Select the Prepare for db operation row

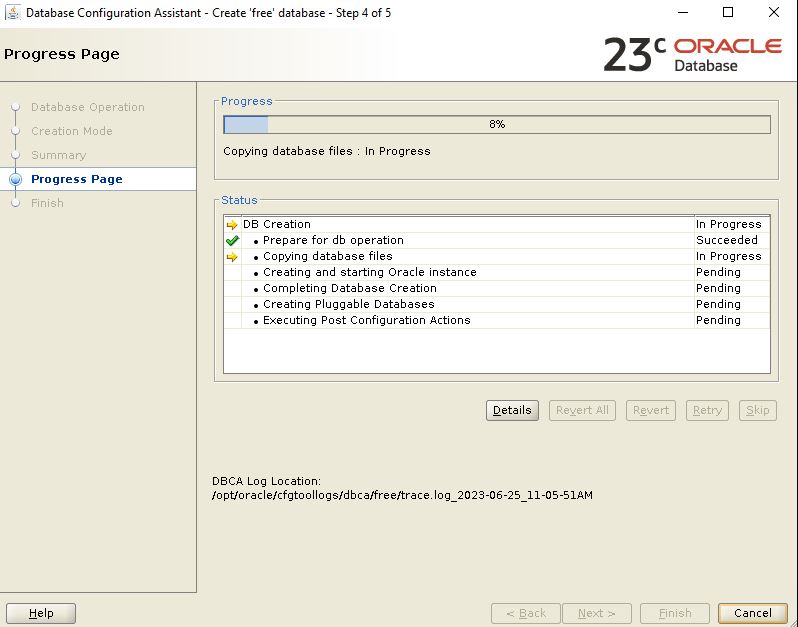coord(497,240)
